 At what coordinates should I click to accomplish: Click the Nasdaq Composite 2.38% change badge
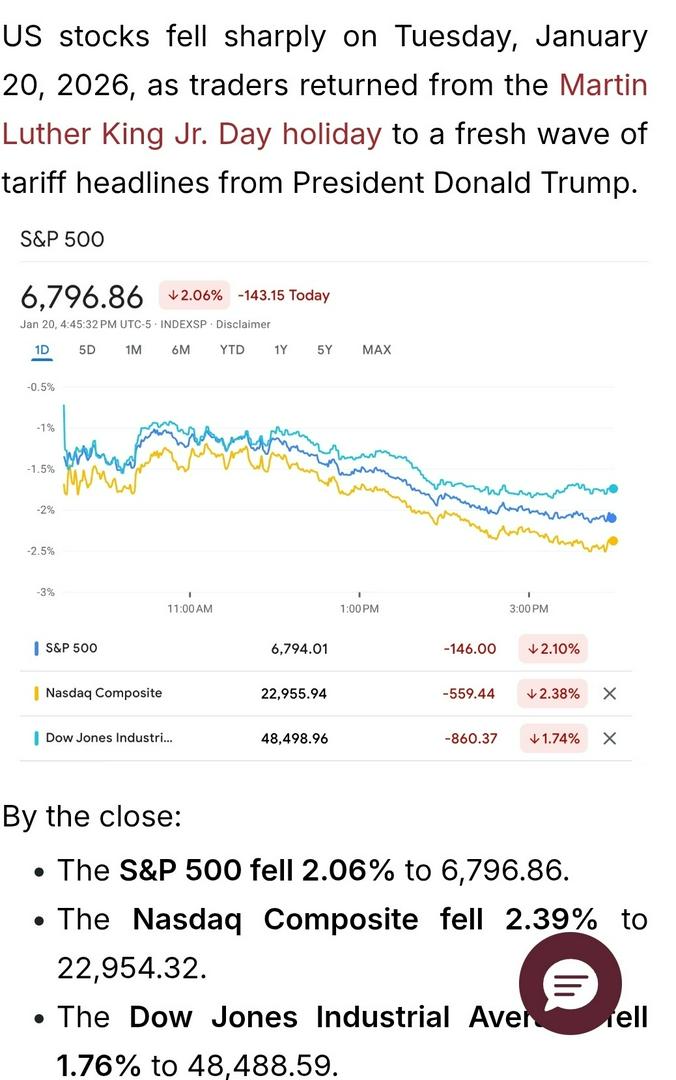click(x=553, y=693)
